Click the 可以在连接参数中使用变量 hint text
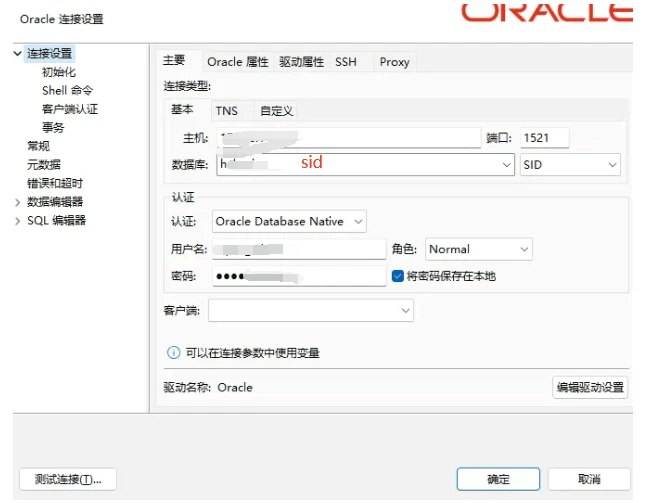The image size is (658, 503). (253, 353)
